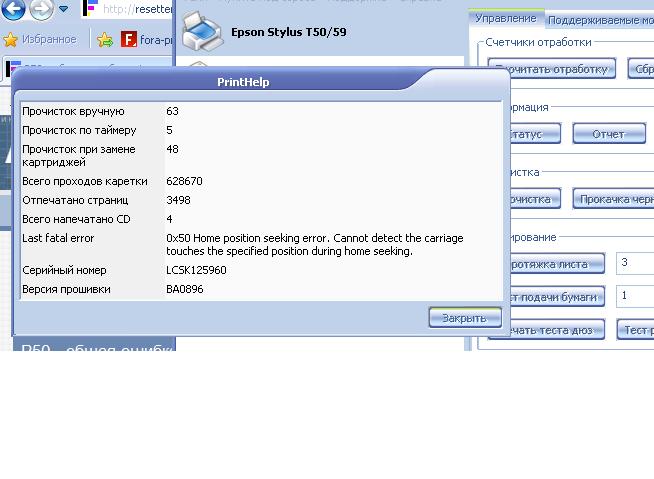
Task: Open the fora-pr bookmark icon
Action: pyautogui.click(x=128, y=39)
